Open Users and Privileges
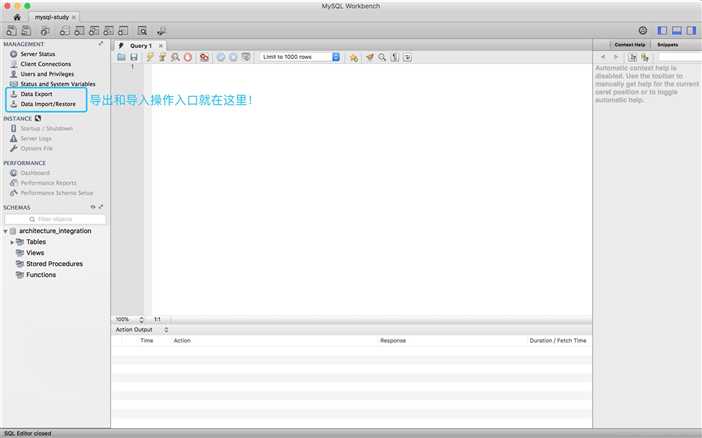Screen dimensions: 702x438 pos(47,74)
